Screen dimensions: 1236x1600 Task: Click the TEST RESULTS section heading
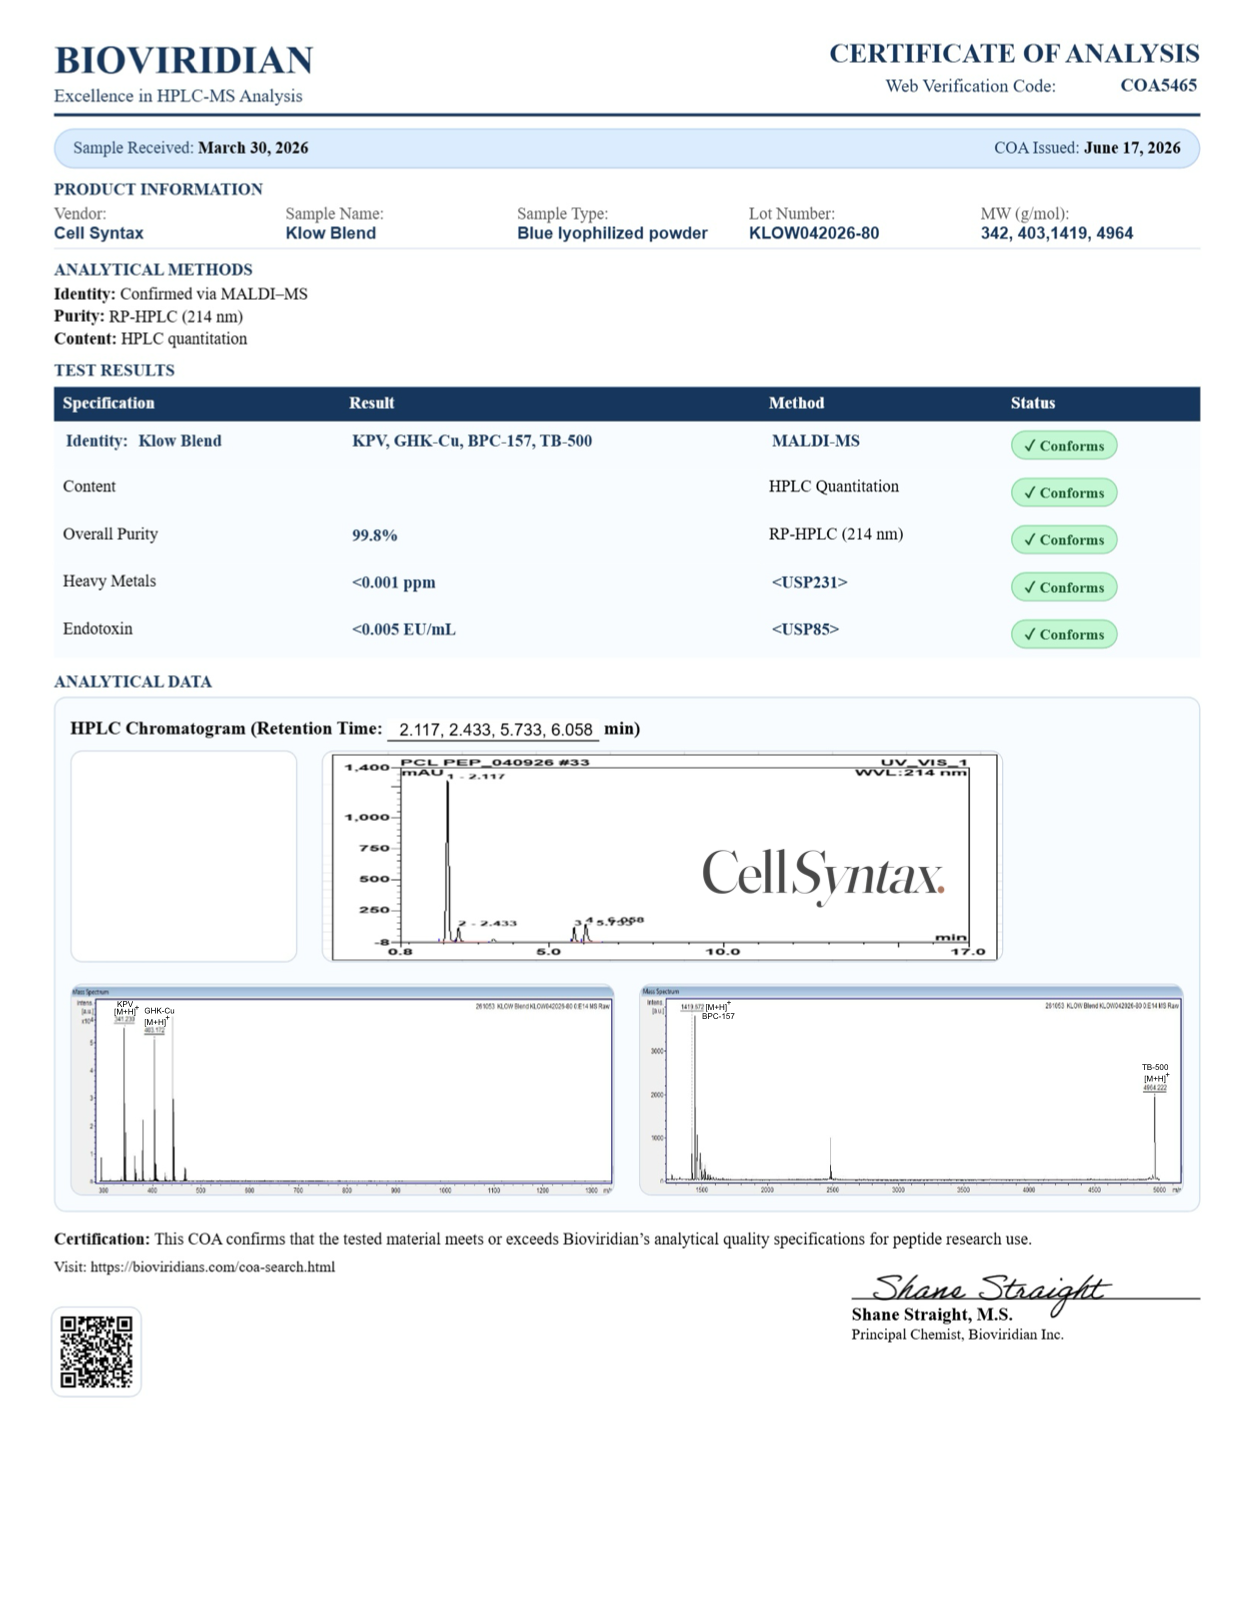pos(114,370)
